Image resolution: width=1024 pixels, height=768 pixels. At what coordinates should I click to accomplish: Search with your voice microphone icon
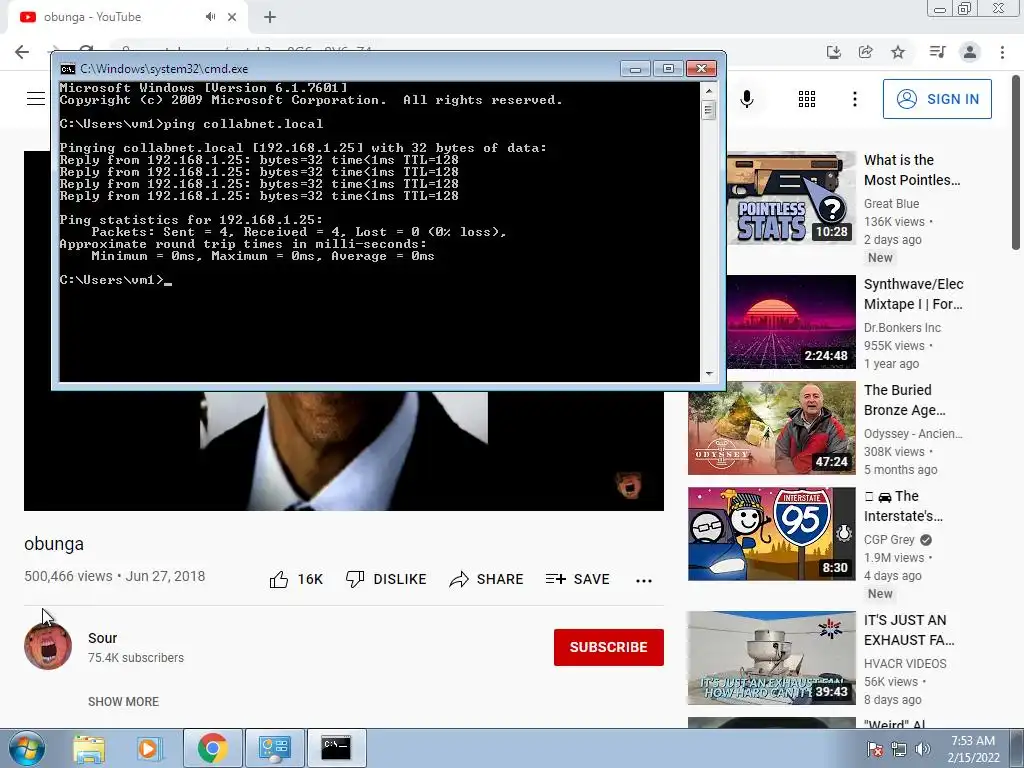[x=747, y=99]
